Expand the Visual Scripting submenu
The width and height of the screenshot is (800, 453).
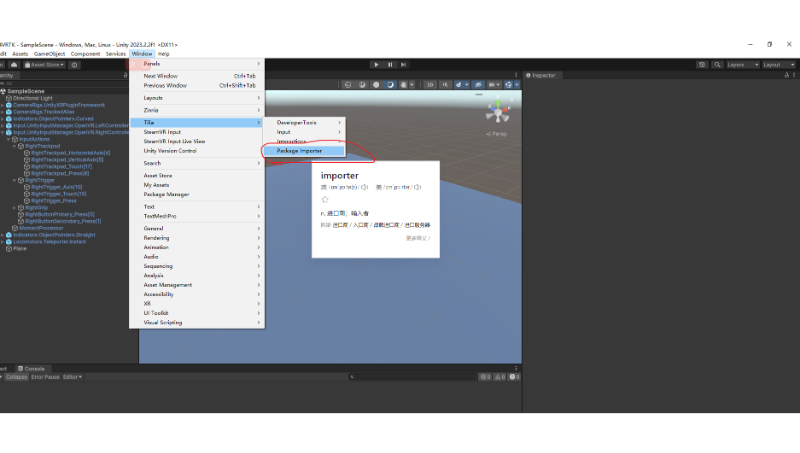point(196,322)
